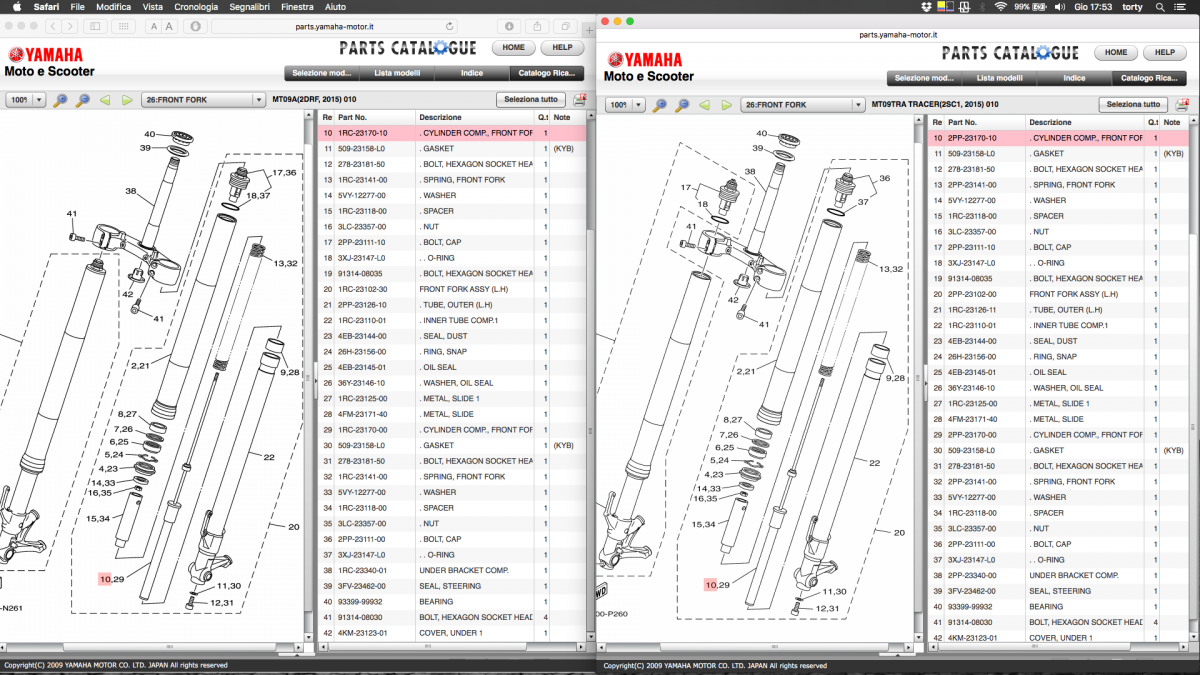
Task: Click highlighted 10,29 label in right diagram
Action: pyautogui.click(x=716, y=585)
